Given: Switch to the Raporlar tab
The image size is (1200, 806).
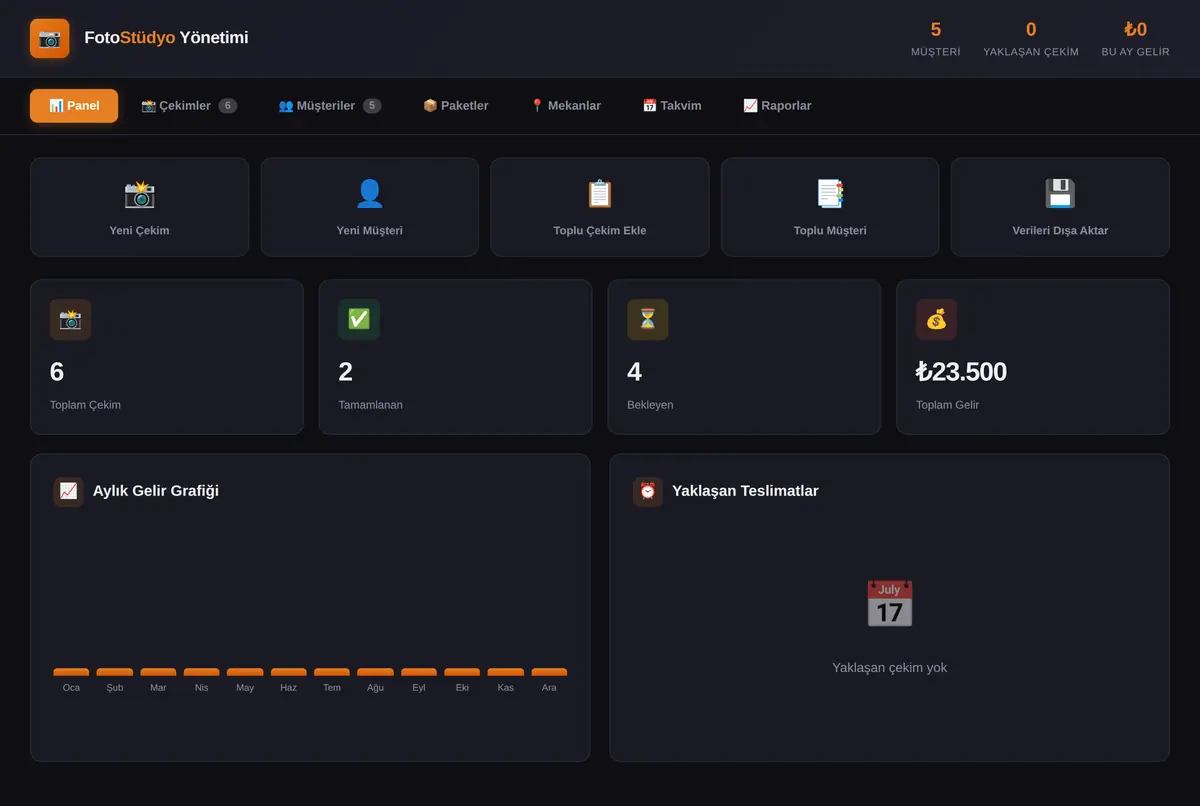Looking at the screenshot, I should (x=777, y=106).
